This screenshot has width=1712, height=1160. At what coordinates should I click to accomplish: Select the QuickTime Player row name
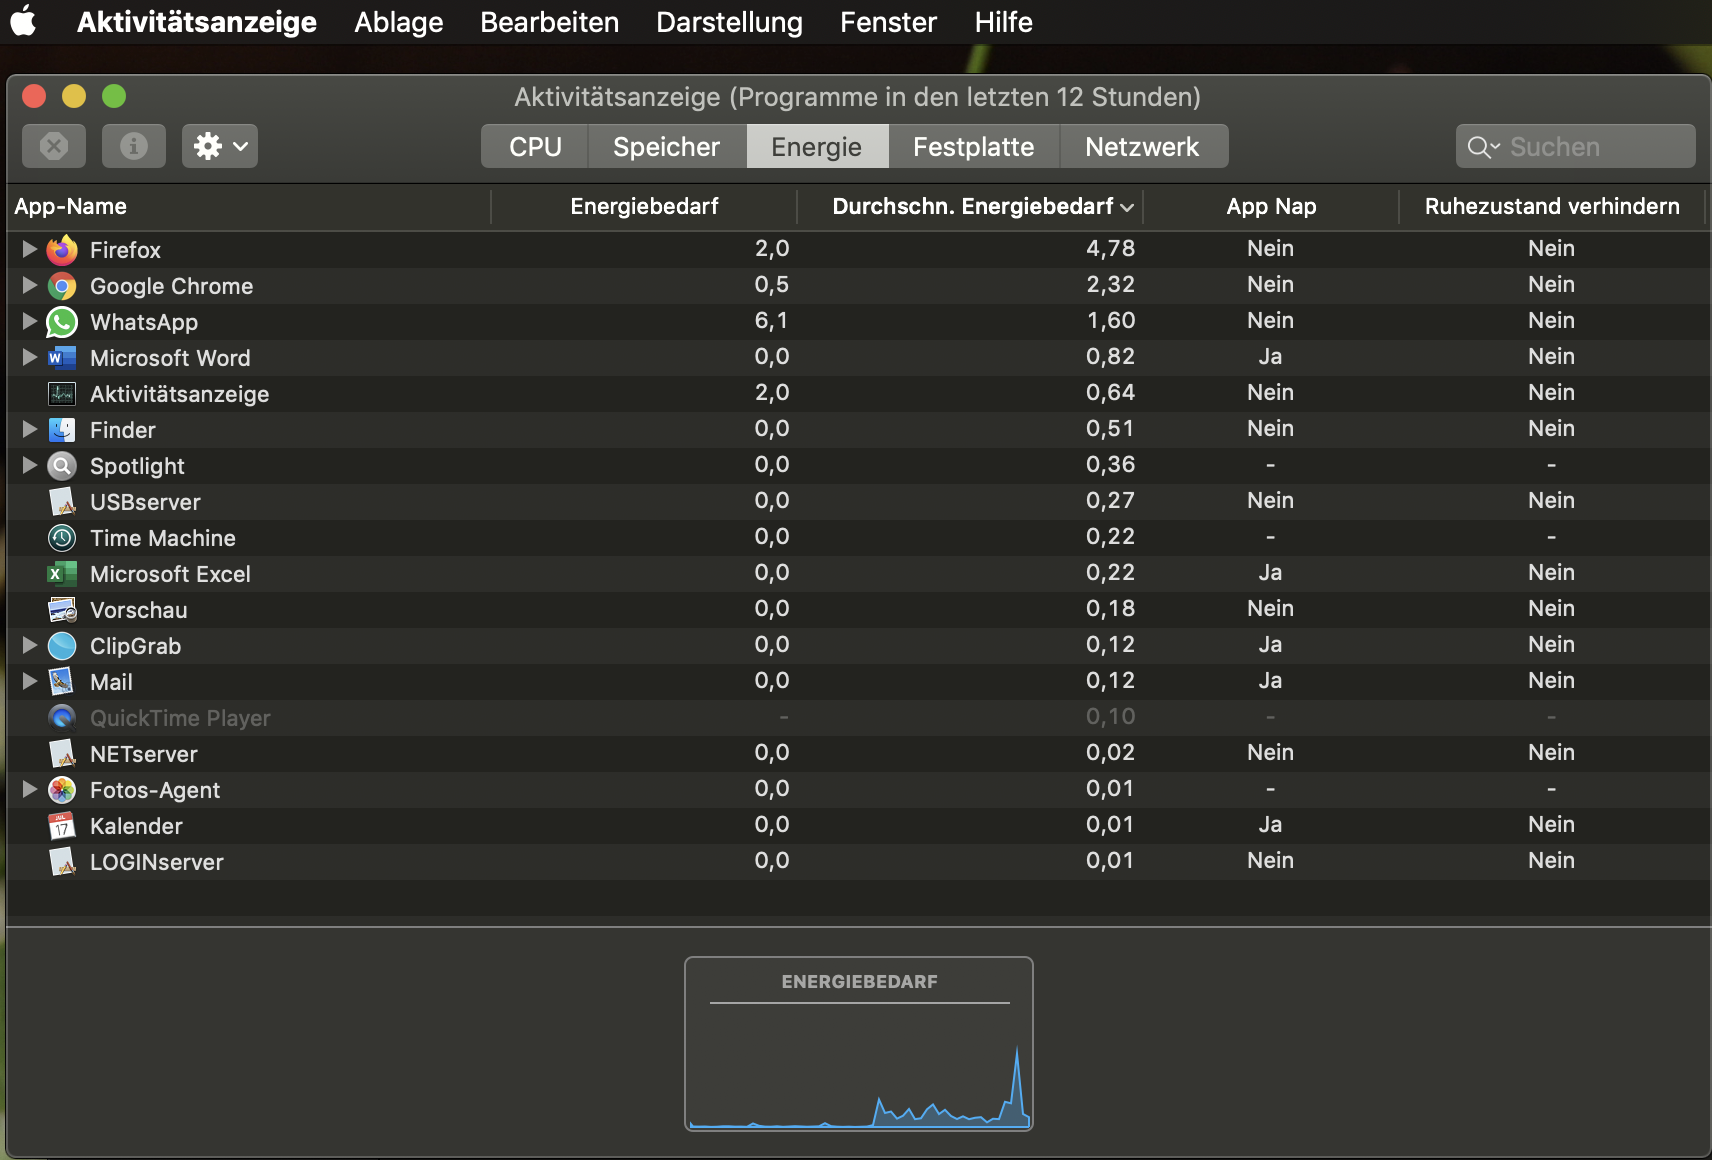[x=180, y=718]
